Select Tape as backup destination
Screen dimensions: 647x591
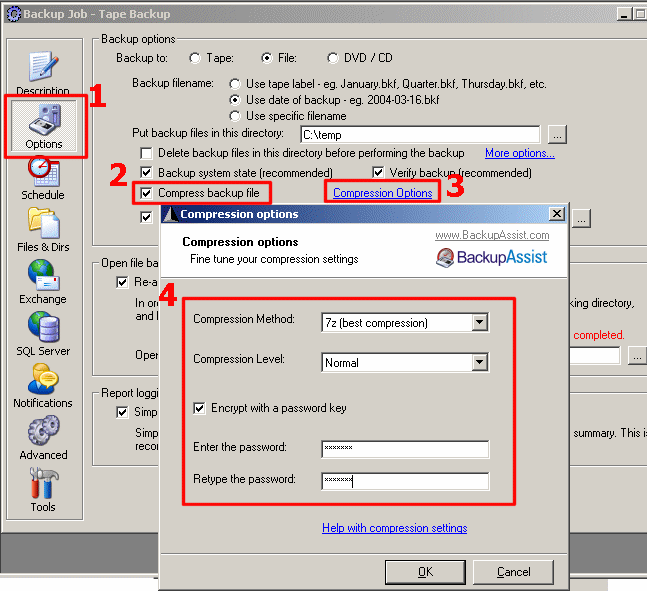(x=195, y=58)
